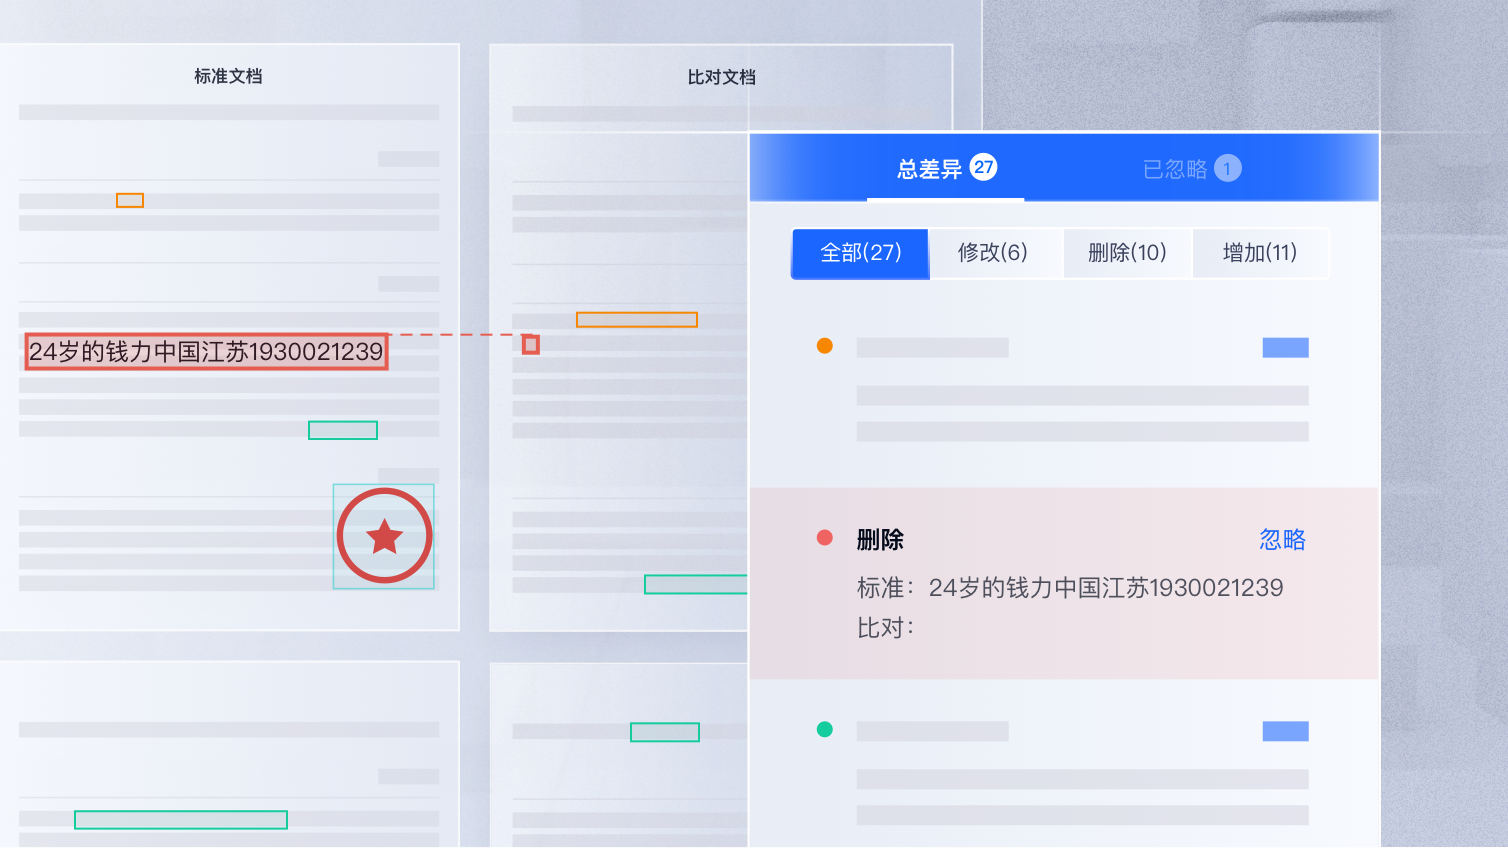This screenshot has width=1508, height=848.
Task: Click the orange highlight box in 比对文档
Action: (637, 320)
